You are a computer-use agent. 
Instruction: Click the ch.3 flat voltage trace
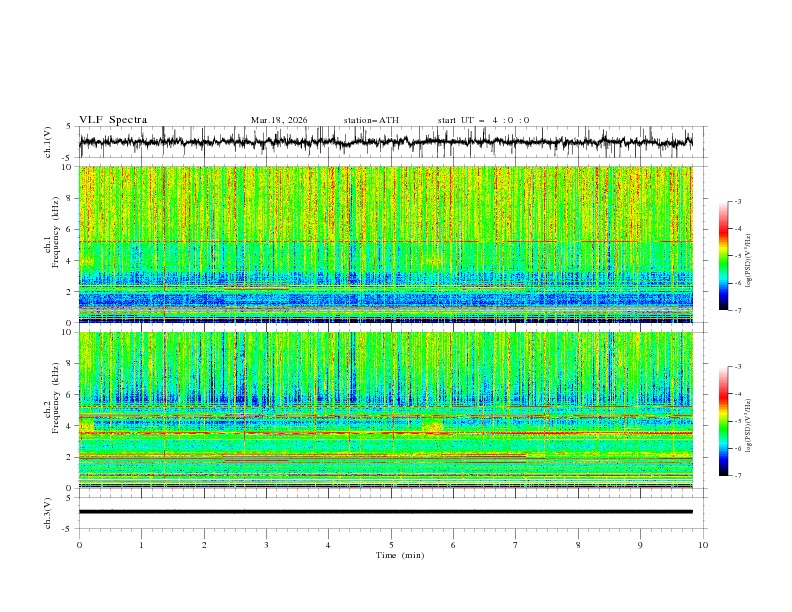click(385, 512)
